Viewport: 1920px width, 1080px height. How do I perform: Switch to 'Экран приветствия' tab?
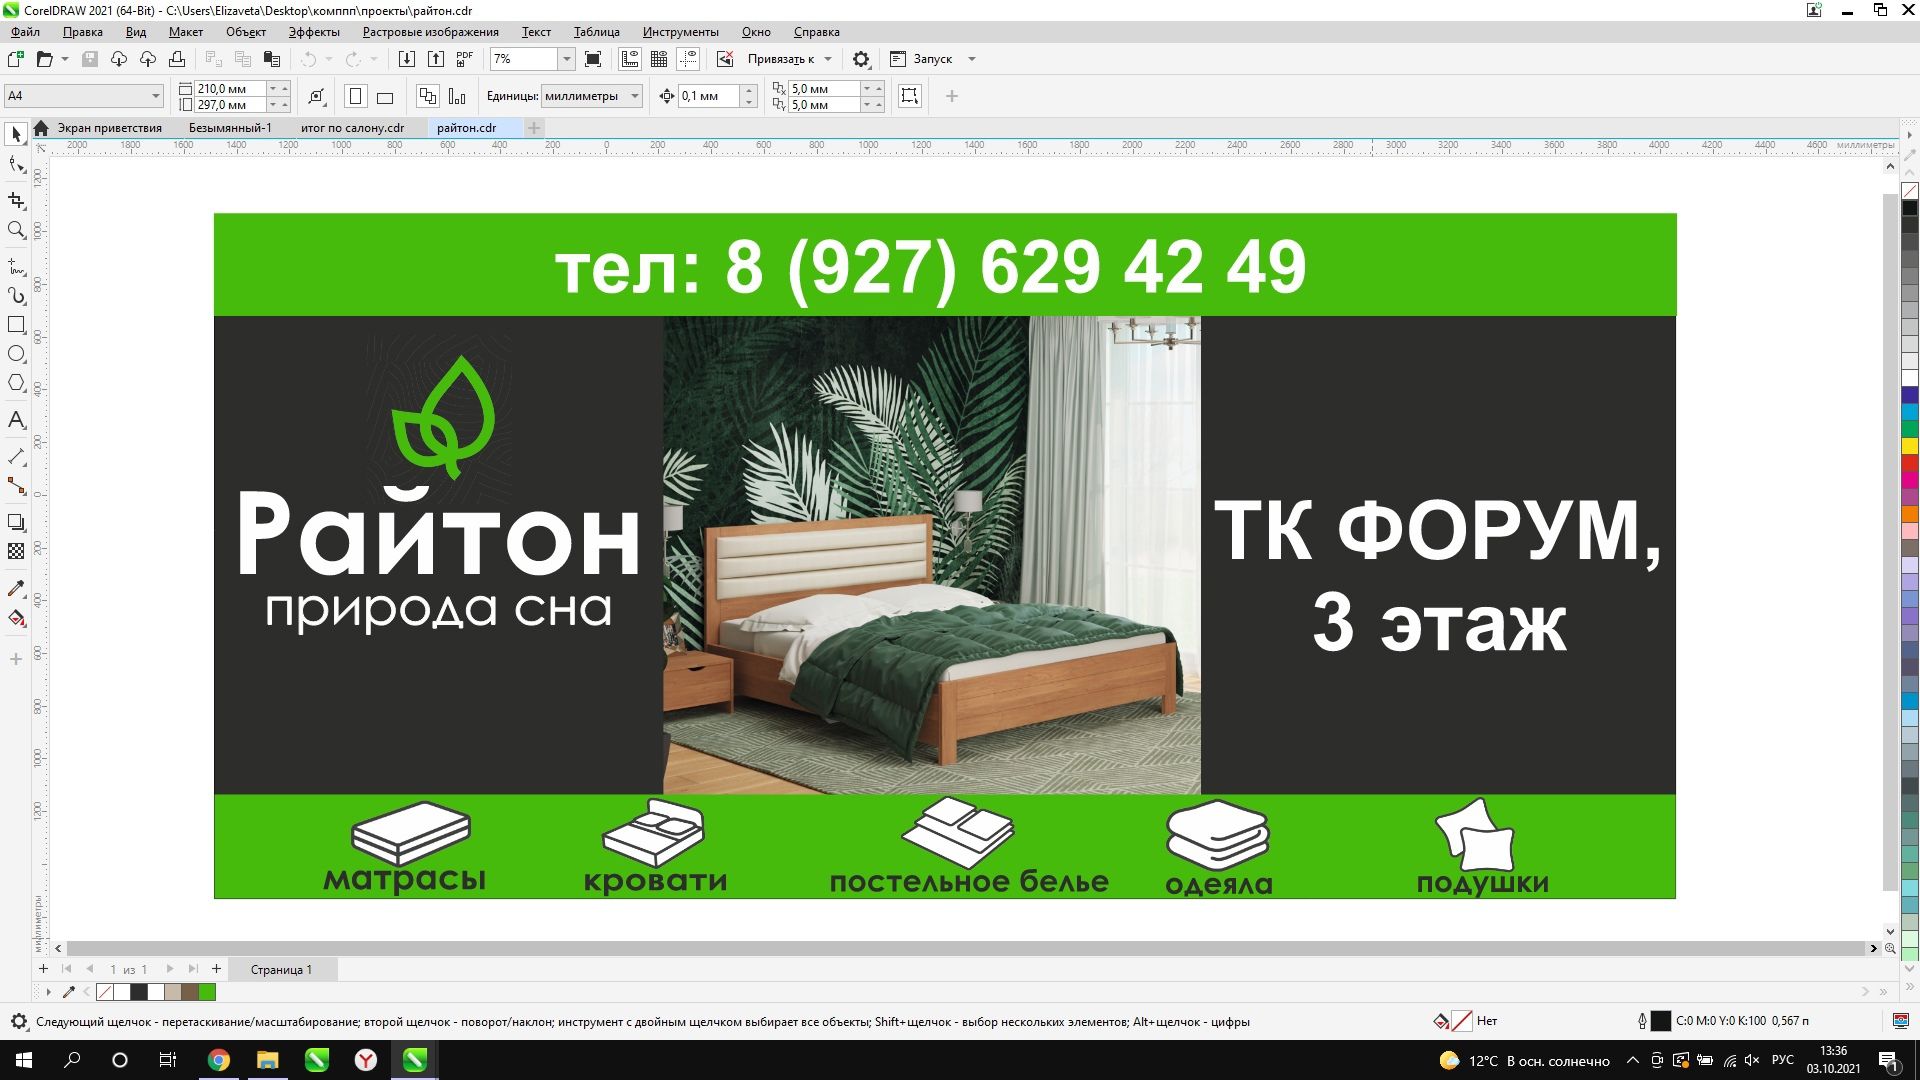click(x=109, y=128)
